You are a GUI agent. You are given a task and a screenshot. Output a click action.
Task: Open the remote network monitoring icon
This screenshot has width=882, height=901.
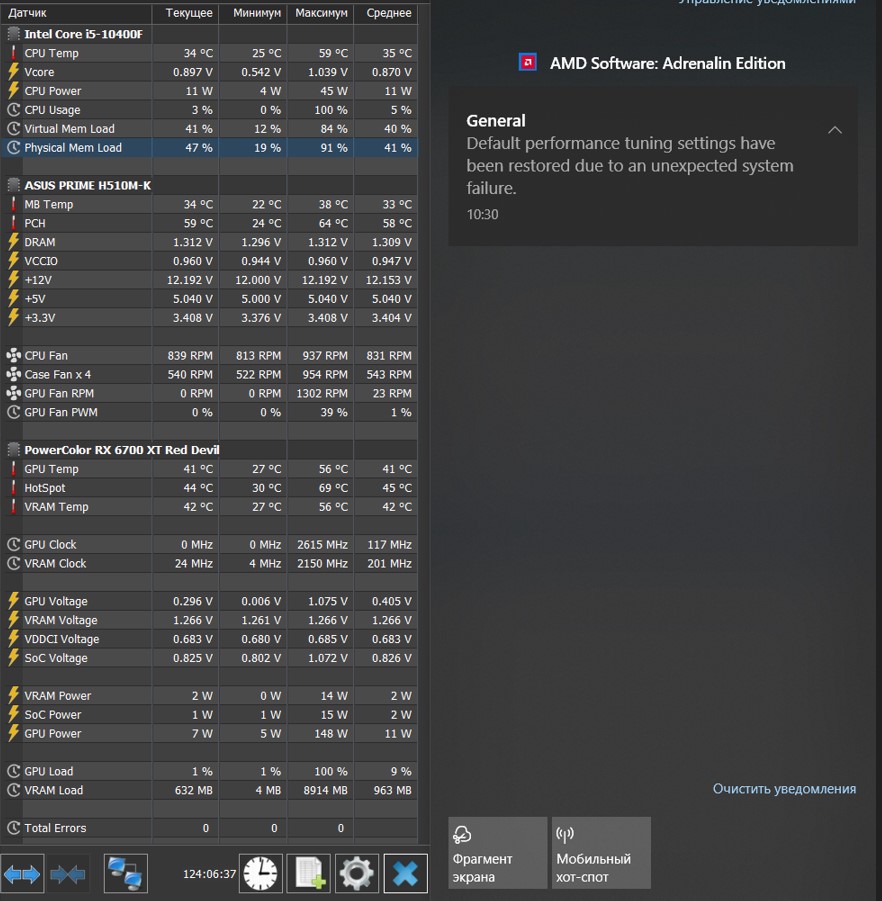pos(126,874)
